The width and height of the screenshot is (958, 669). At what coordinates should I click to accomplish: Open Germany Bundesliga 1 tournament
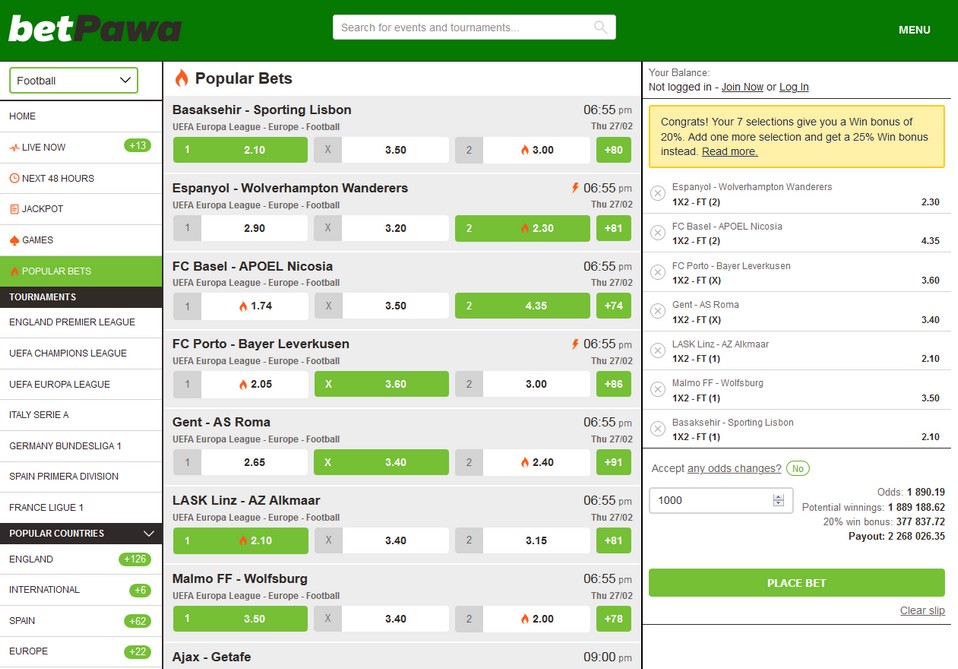click(x=81, y=446)
